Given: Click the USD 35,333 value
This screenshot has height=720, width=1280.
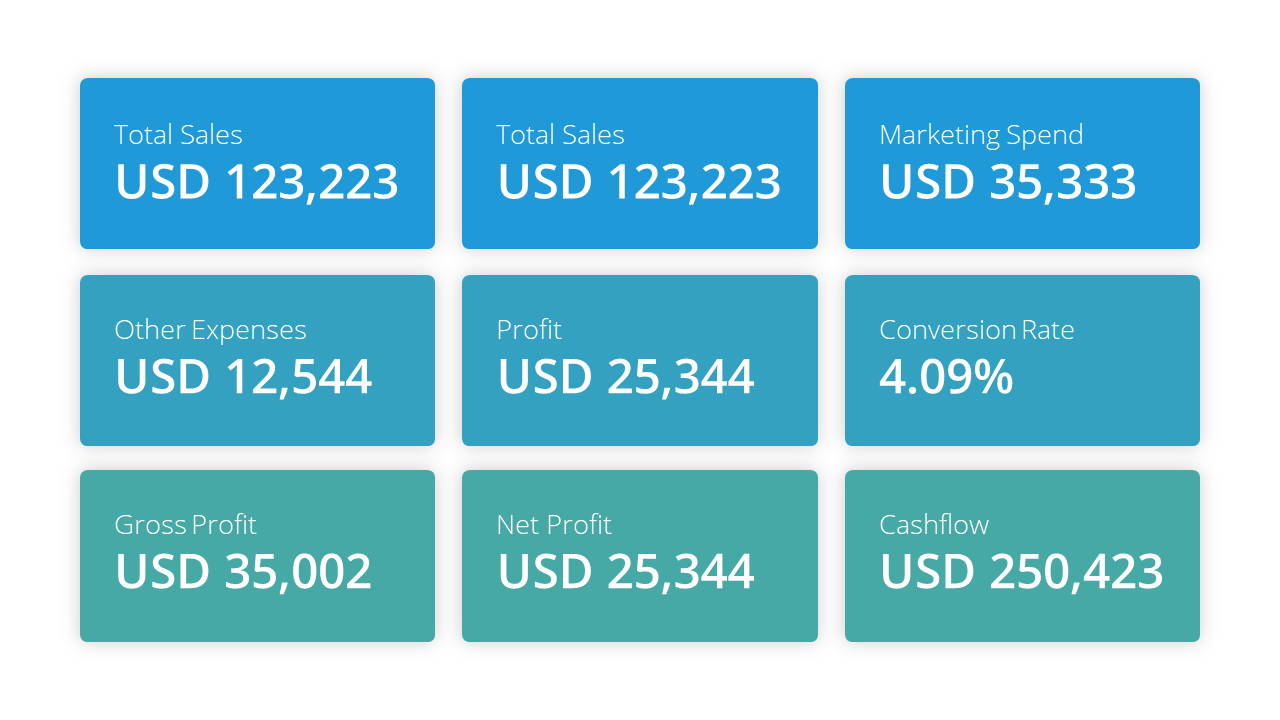Looking at the screenshot, I should (x=1008, y=182).
